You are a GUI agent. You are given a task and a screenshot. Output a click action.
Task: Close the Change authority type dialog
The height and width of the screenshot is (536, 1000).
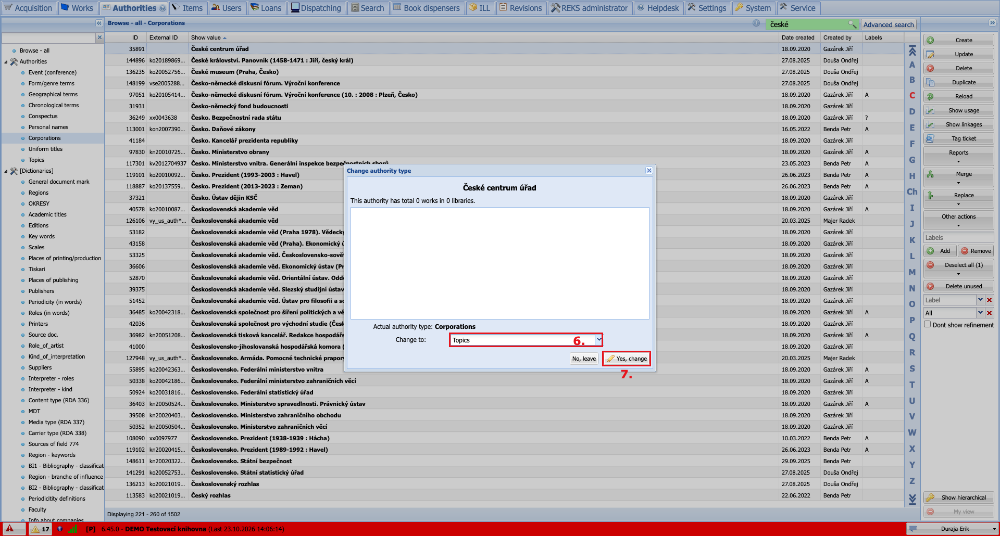click(649, 171)
